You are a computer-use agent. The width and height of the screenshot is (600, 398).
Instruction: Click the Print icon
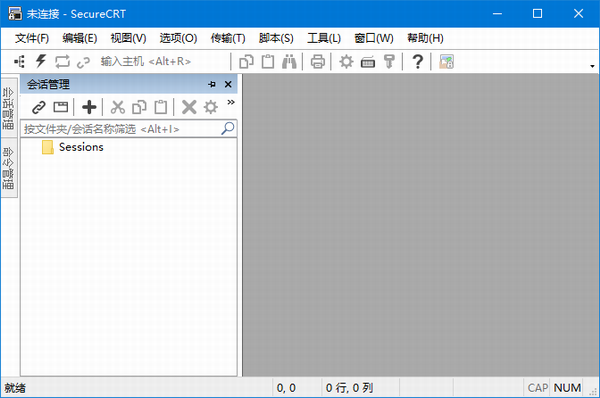[318, 62]
